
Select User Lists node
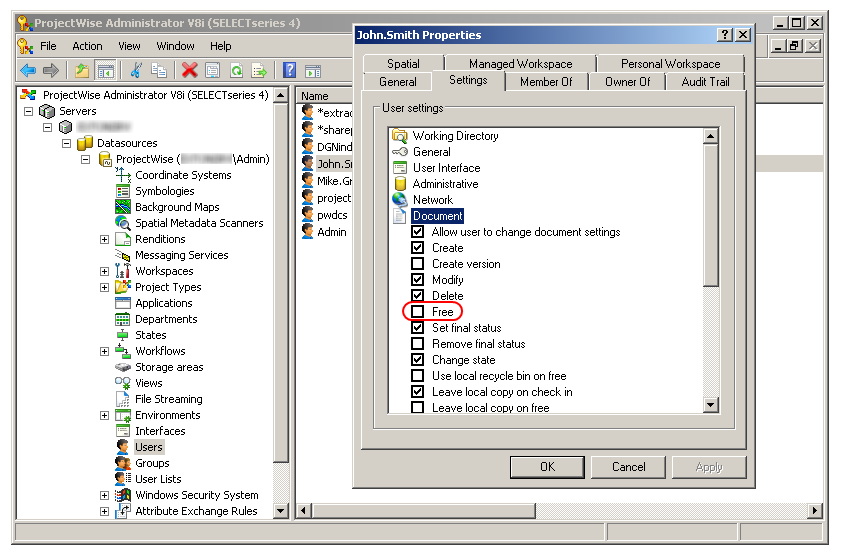coord(158,479)
